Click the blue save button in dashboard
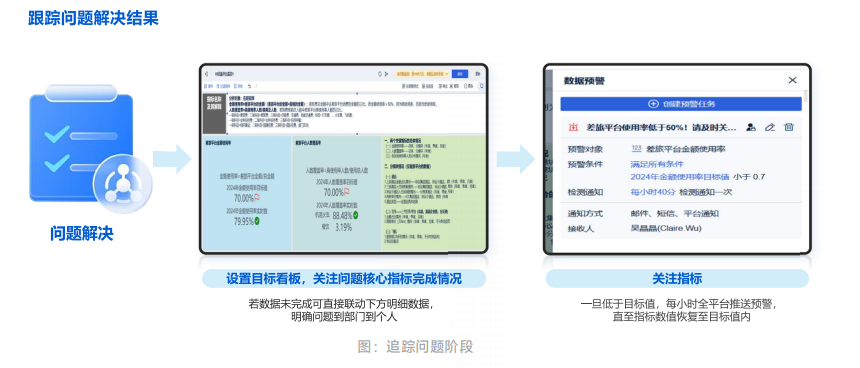Image resolution: width=860 pixels, height=368 pixels. click(460, 73)
